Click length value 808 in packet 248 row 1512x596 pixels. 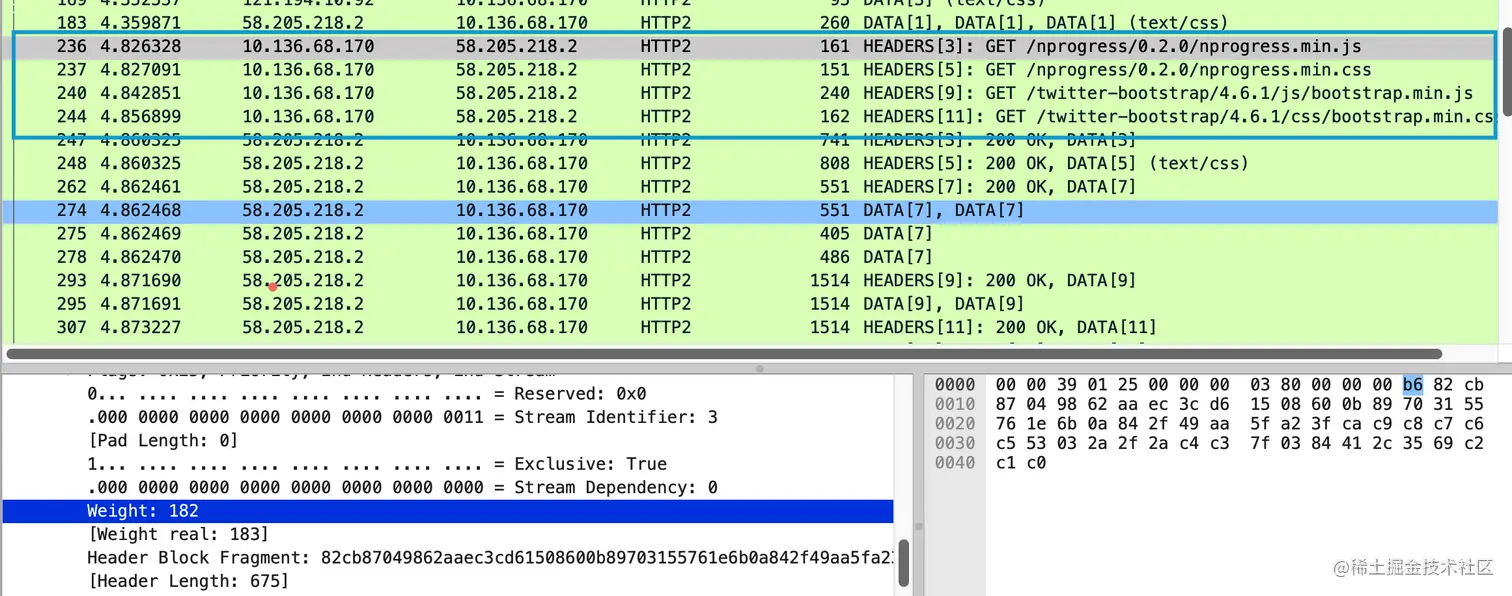(x=833, y=163)
